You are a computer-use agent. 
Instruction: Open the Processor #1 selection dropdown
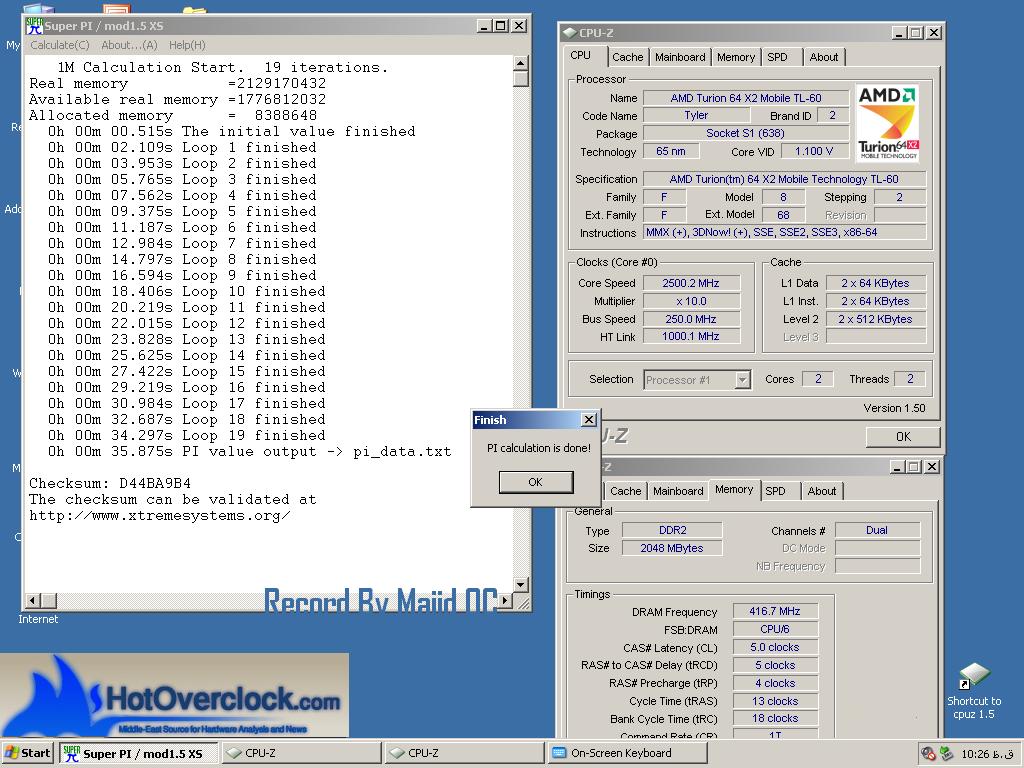tap(742, 379)
